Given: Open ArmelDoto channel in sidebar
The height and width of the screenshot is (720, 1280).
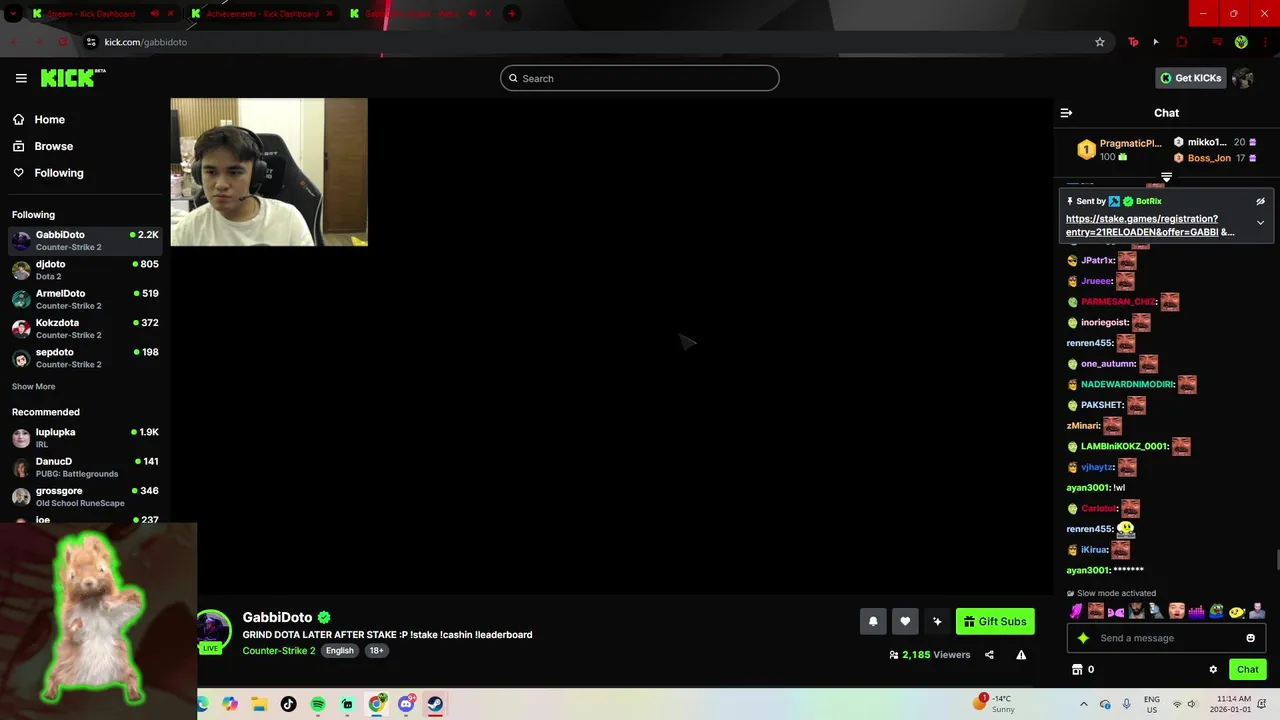Looking at the screenshot, I should [85, 299].
